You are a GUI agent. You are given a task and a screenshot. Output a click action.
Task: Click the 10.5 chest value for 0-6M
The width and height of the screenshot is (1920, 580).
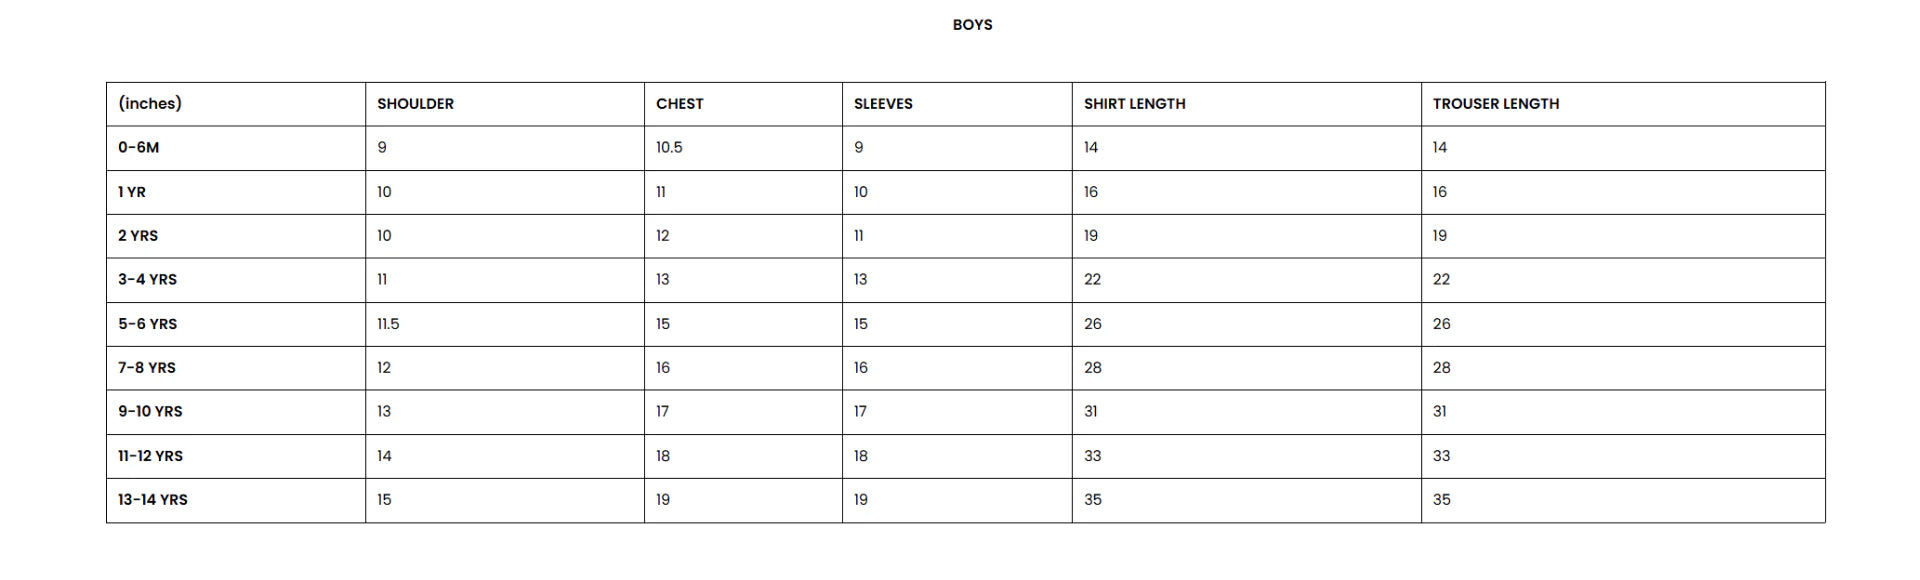[x=669, y=148]
